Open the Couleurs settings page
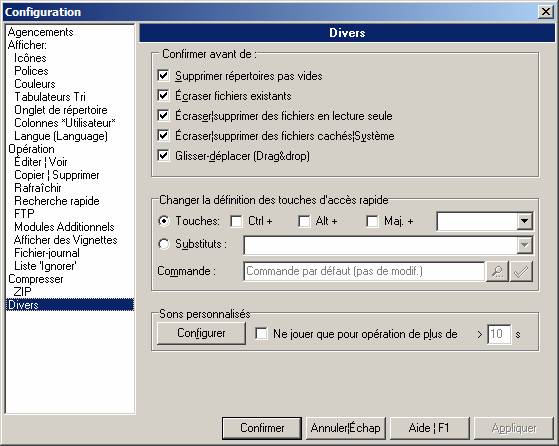Viewport: 559px width, 446px height. click(35, 84)
